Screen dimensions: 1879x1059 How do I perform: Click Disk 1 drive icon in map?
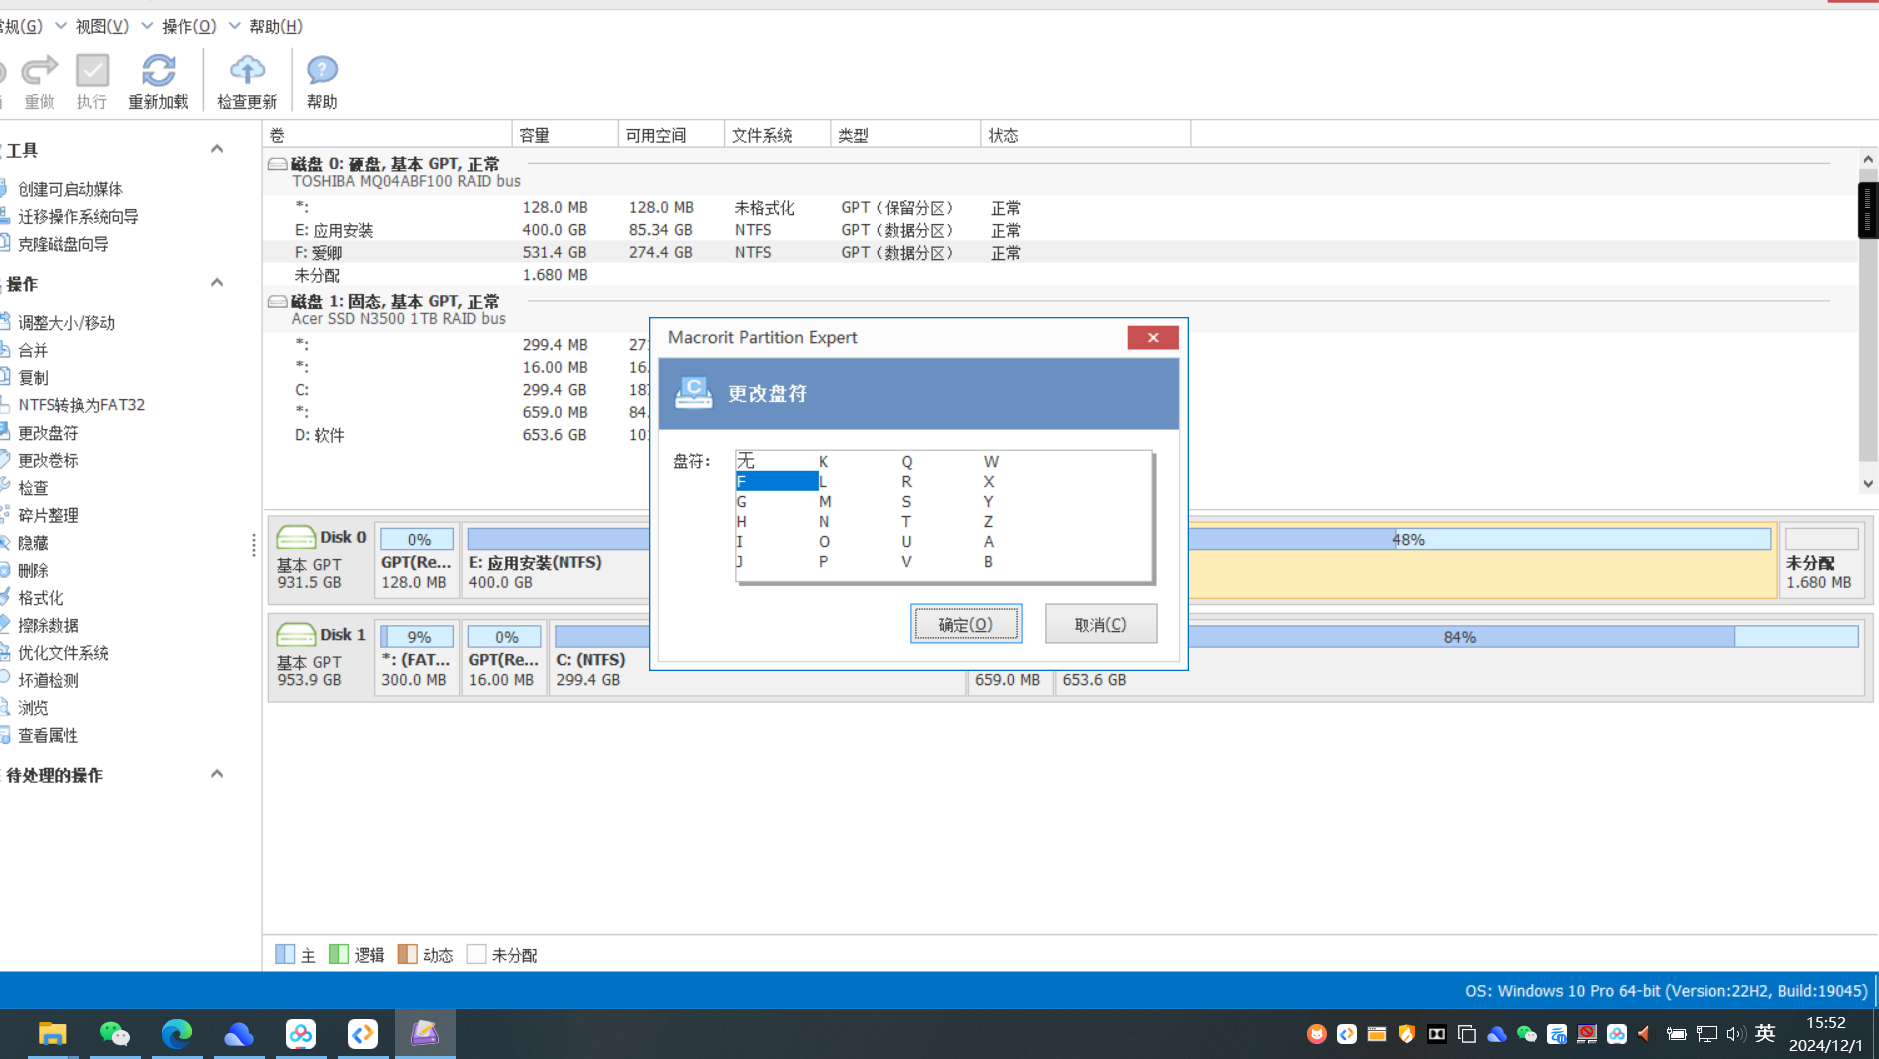(x=296, y=635)
